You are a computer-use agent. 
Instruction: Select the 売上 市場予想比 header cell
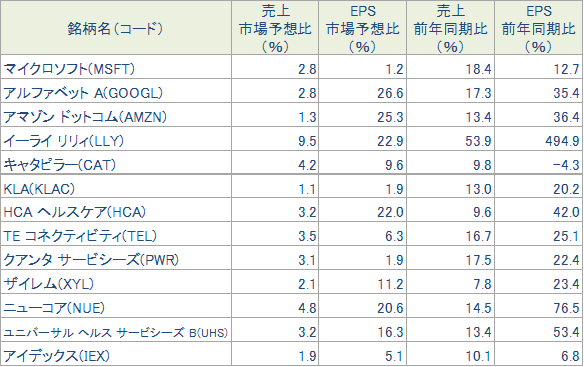click(x=275, y=28)
